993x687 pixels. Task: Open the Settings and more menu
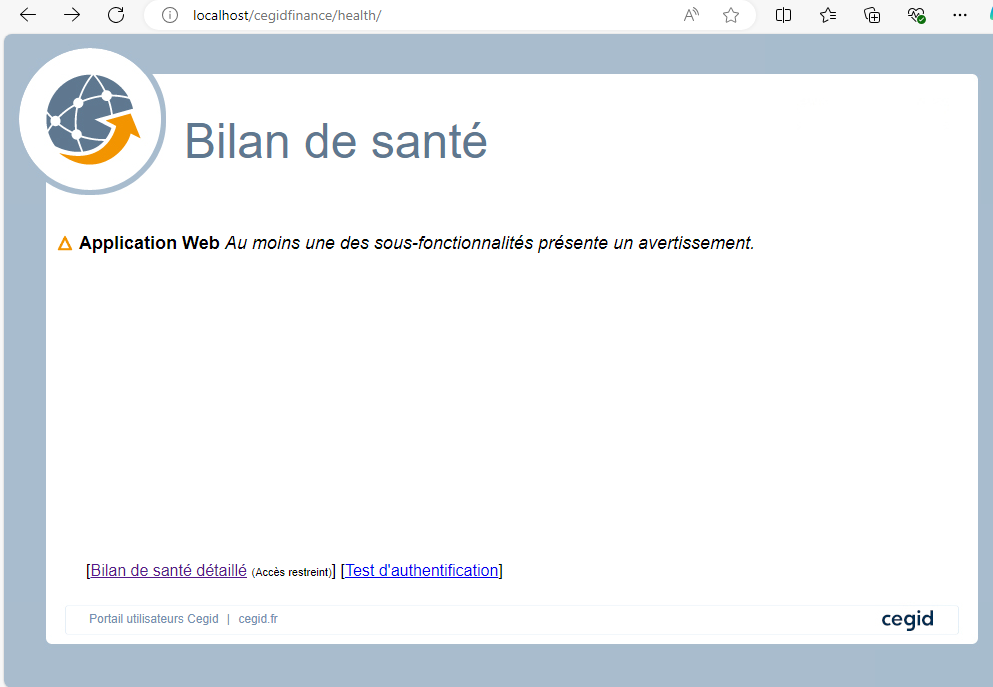(960, 15)
